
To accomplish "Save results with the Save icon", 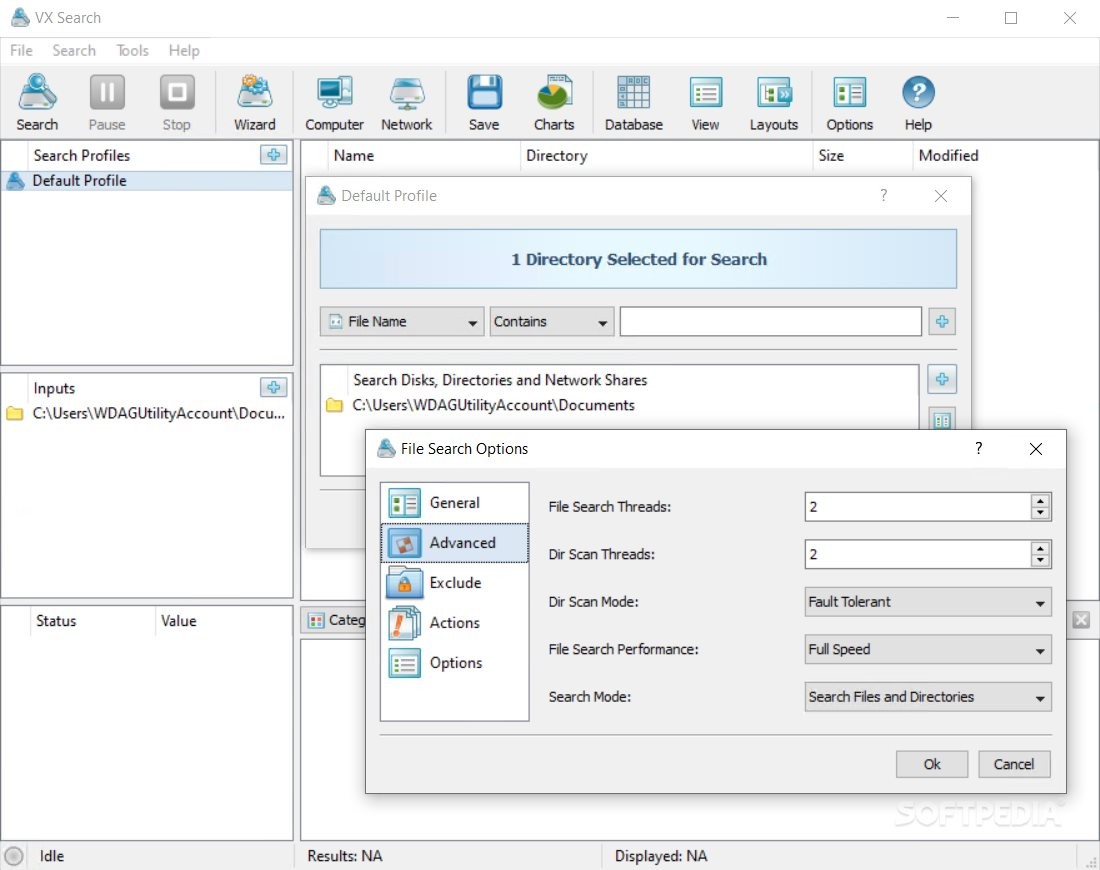I will click(484, 102).
